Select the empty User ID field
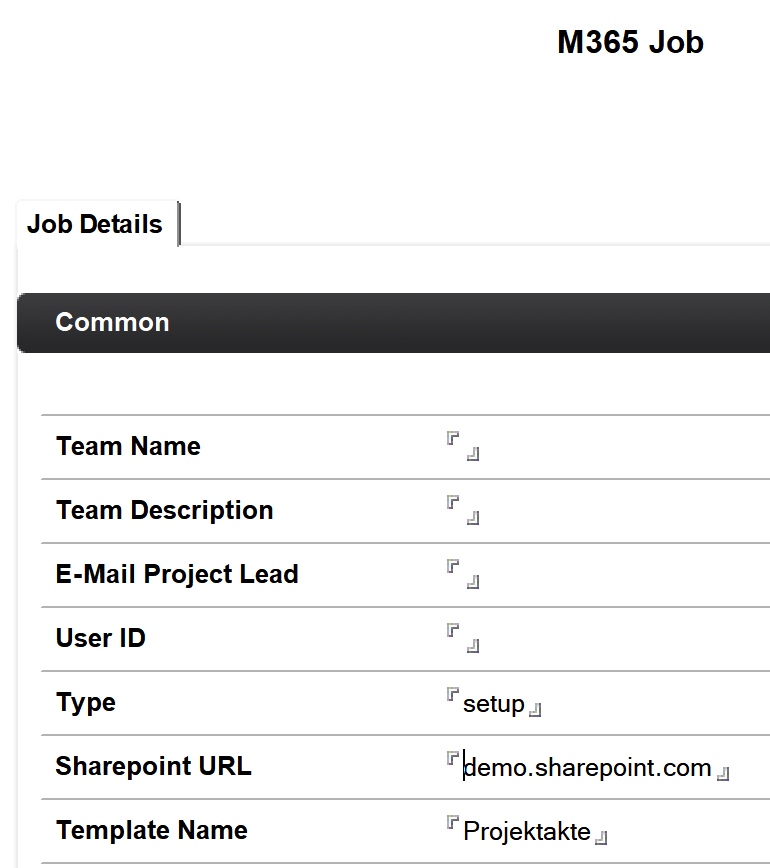 click(463, 638)
